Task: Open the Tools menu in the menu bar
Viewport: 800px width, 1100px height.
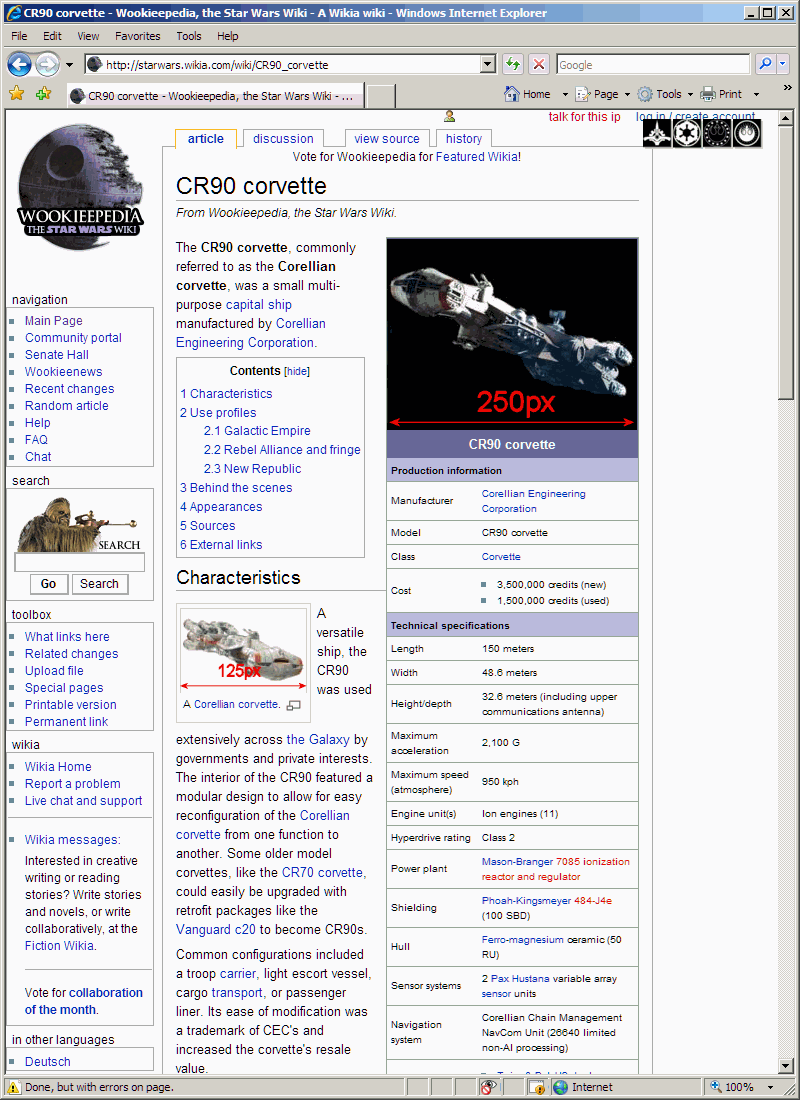Action: (188, 36)
